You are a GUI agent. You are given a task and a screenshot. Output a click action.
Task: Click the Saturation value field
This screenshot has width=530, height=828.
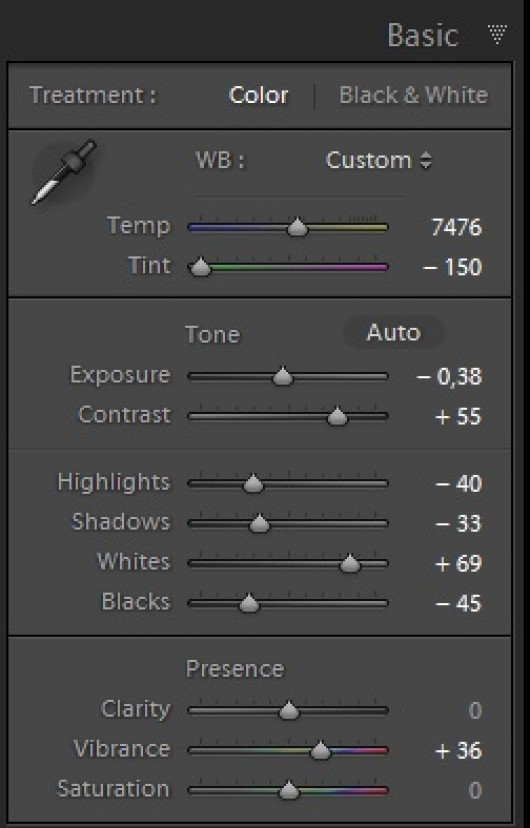click(475, 791)
